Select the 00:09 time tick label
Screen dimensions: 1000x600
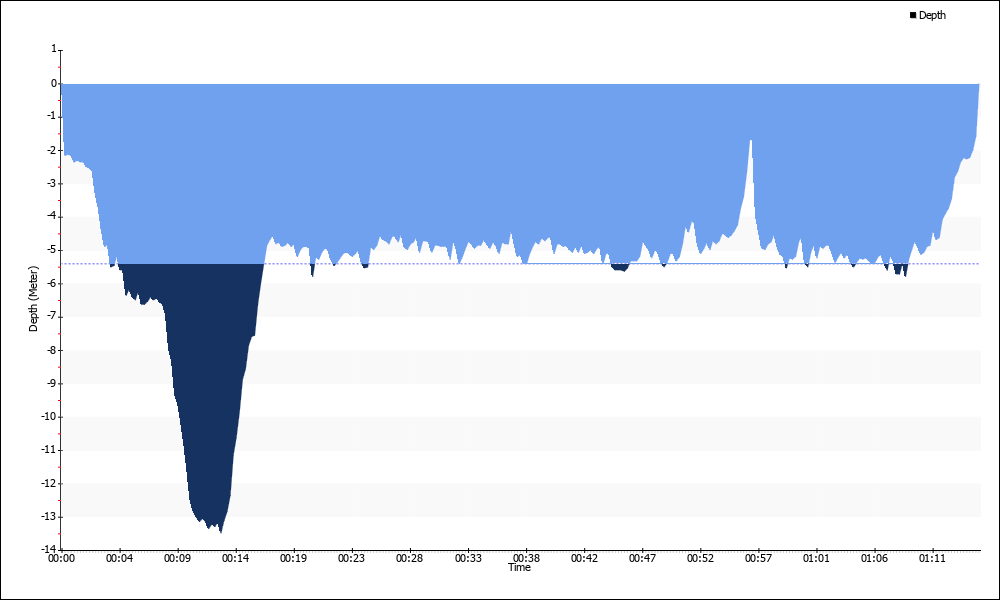click(x=177, y=558)
